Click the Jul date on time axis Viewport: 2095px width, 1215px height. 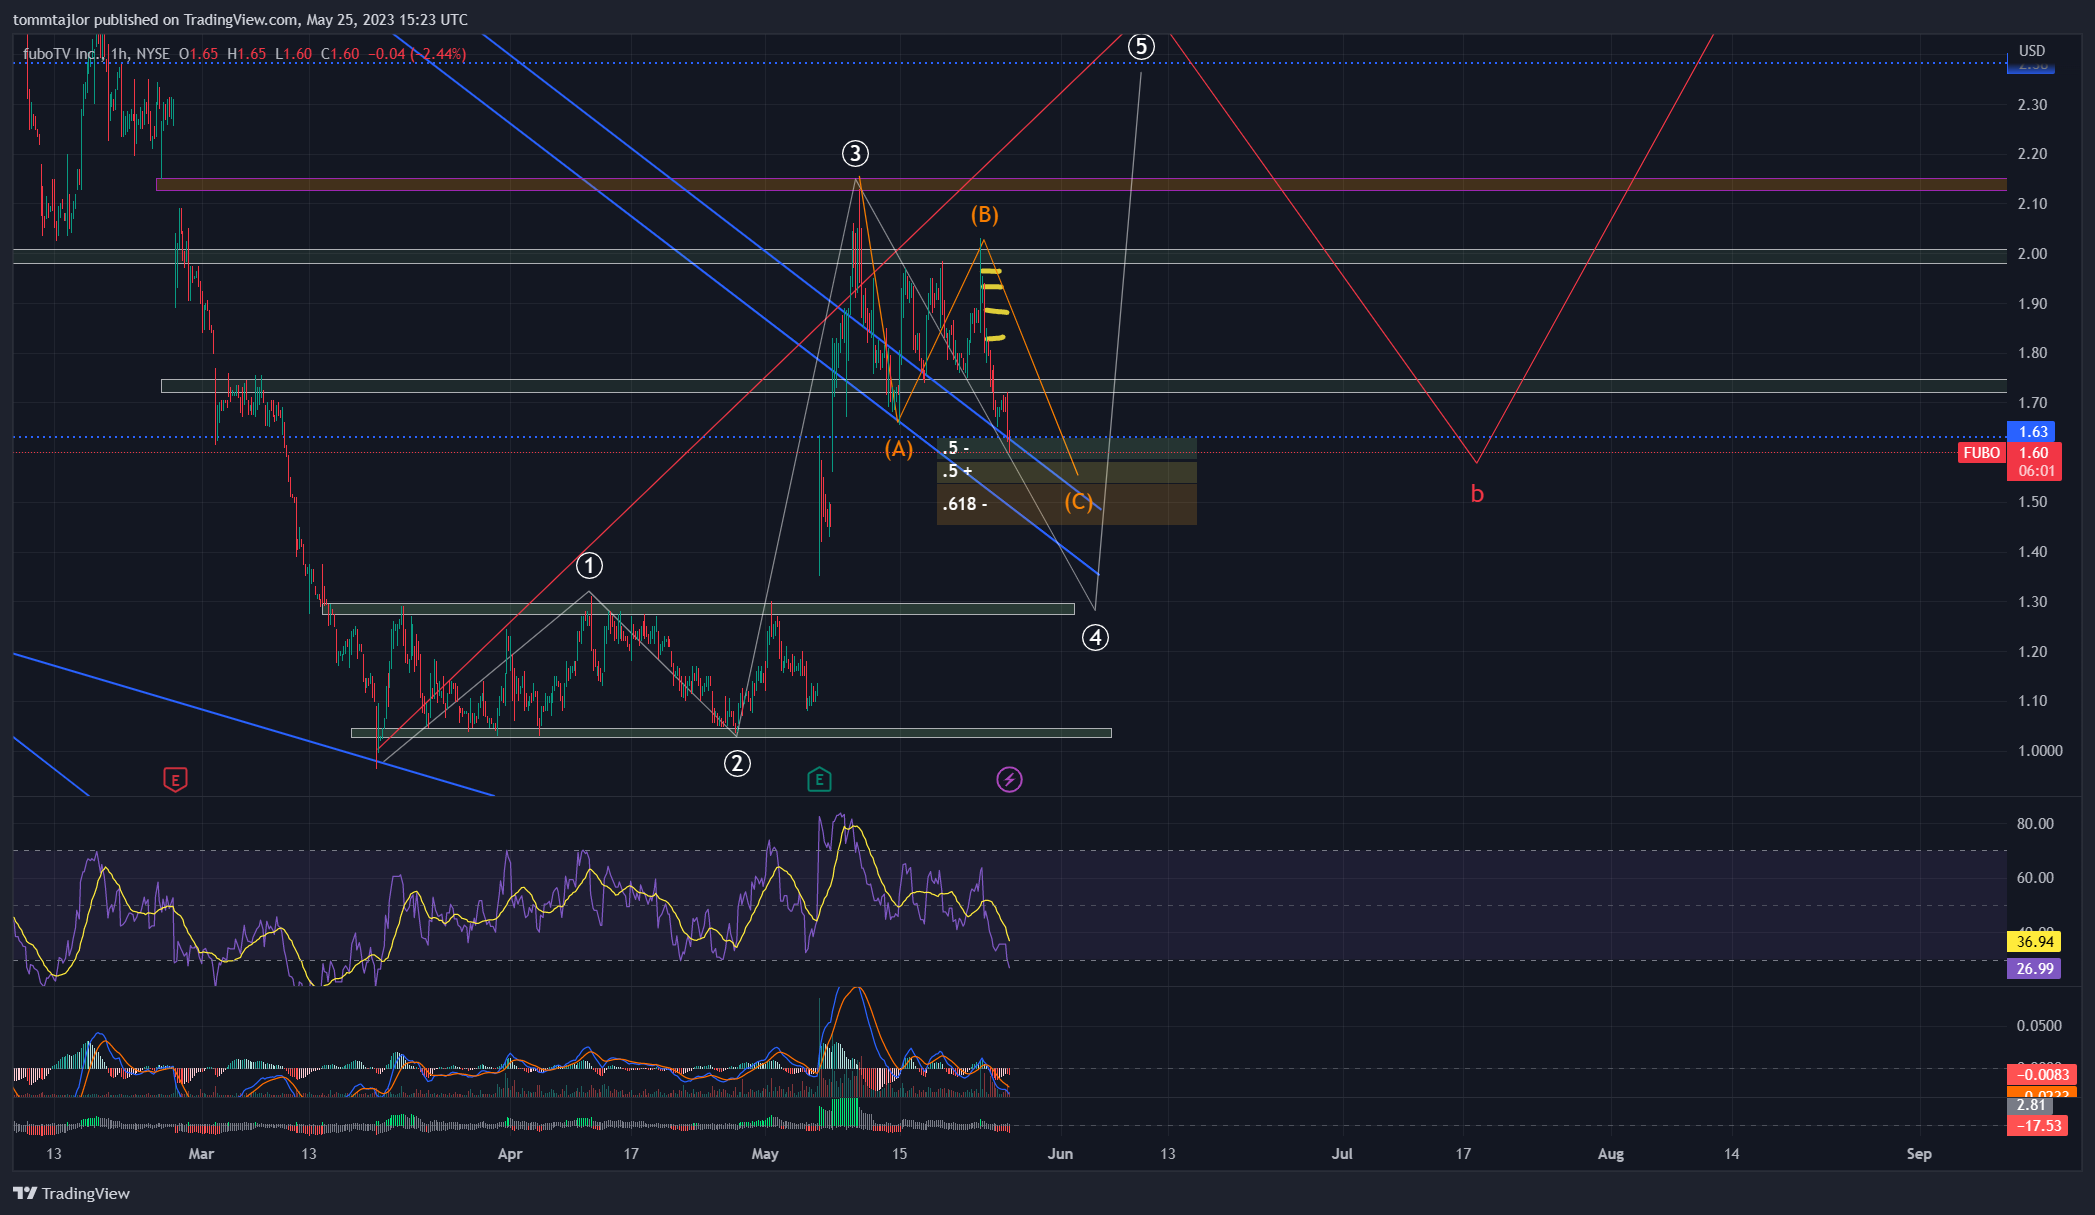pyautogui.click(x=1342, y=1154)
